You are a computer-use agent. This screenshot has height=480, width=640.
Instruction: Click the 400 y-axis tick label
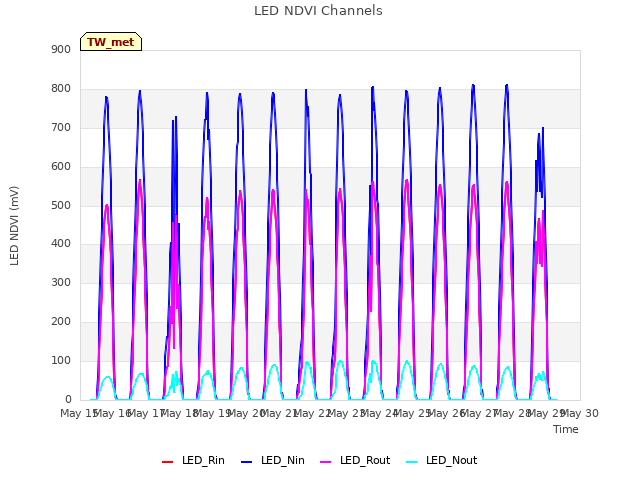point(61,244)
